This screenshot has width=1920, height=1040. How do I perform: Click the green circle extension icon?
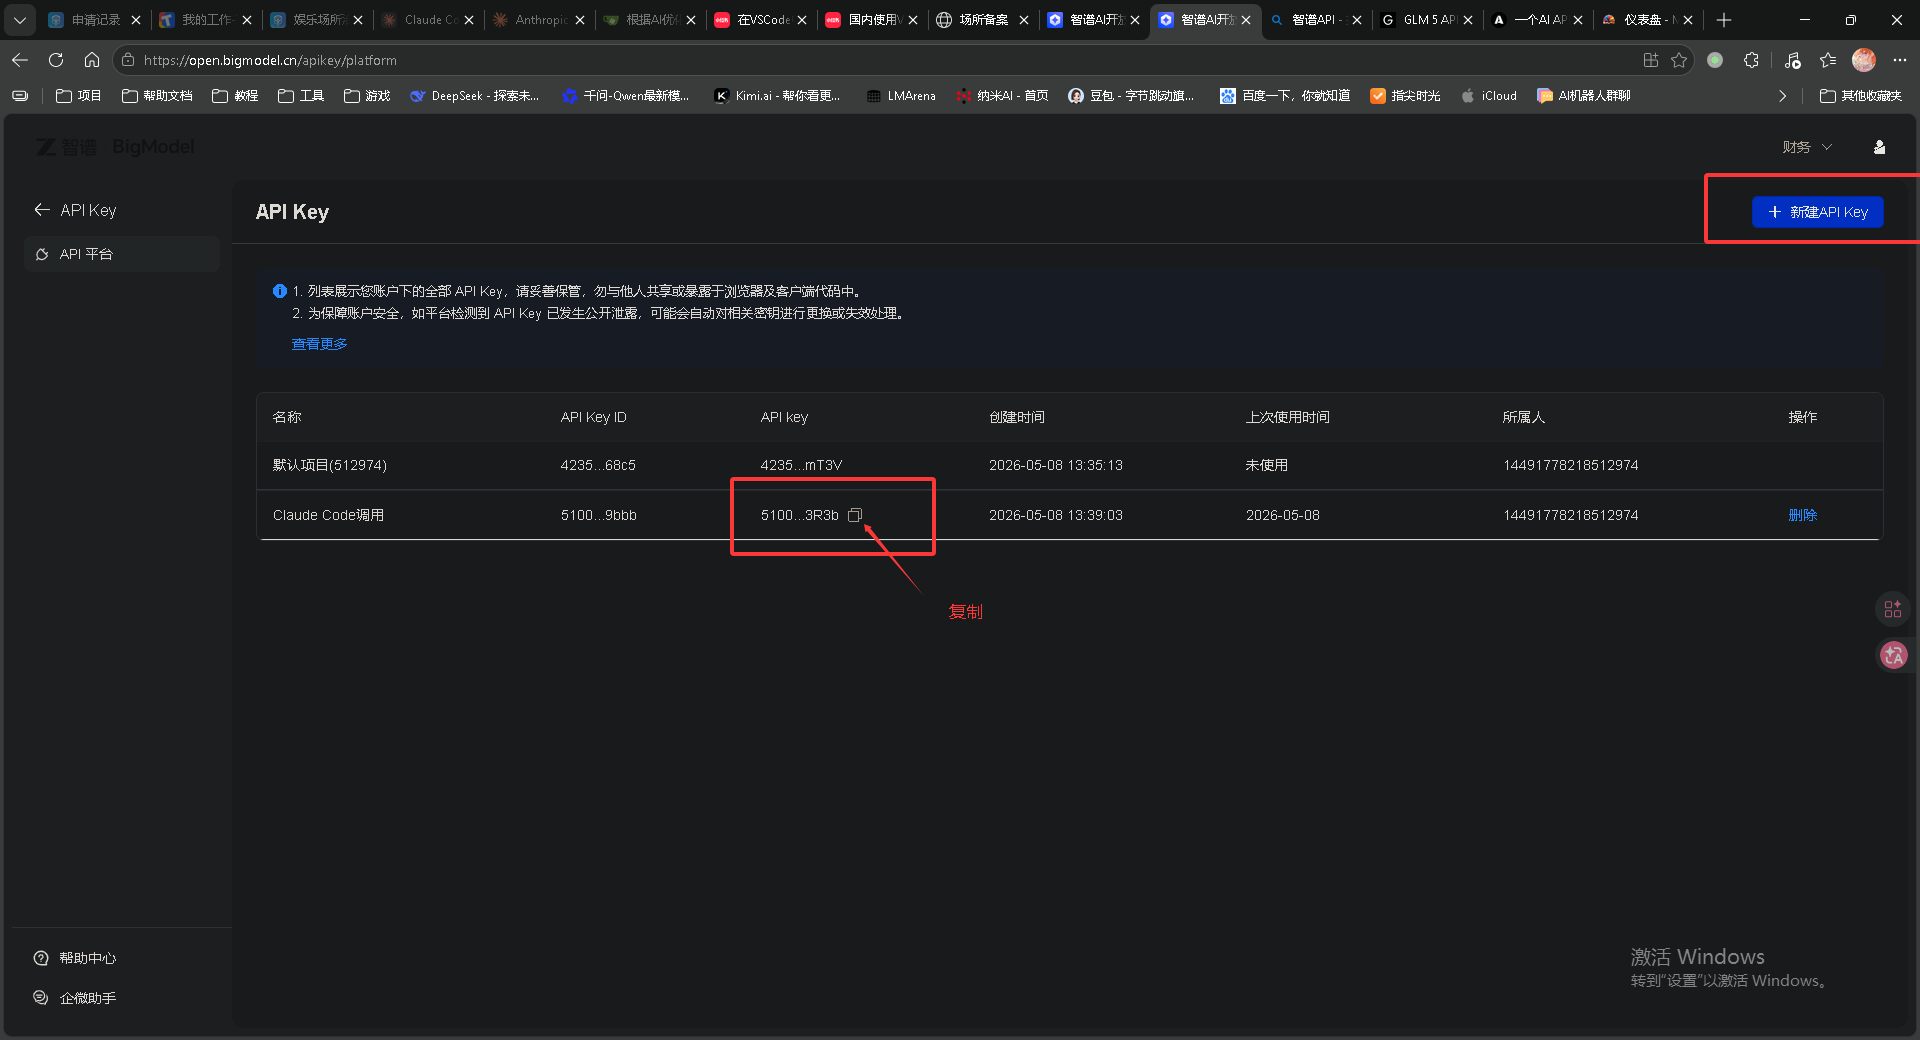[x=1715, y=60]
